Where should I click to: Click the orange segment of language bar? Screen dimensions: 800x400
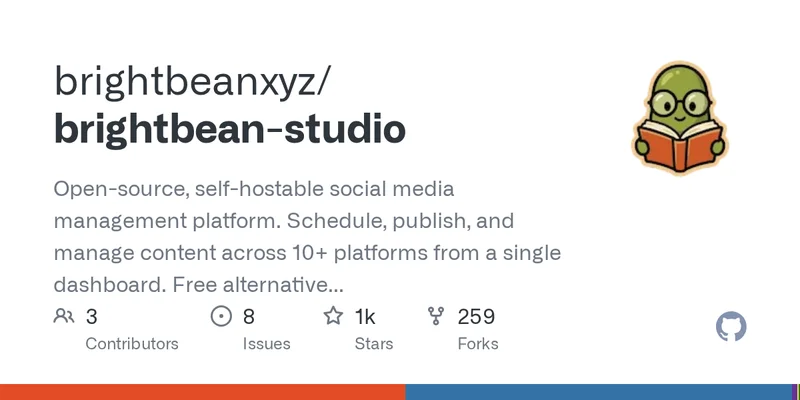coord(202,391)
